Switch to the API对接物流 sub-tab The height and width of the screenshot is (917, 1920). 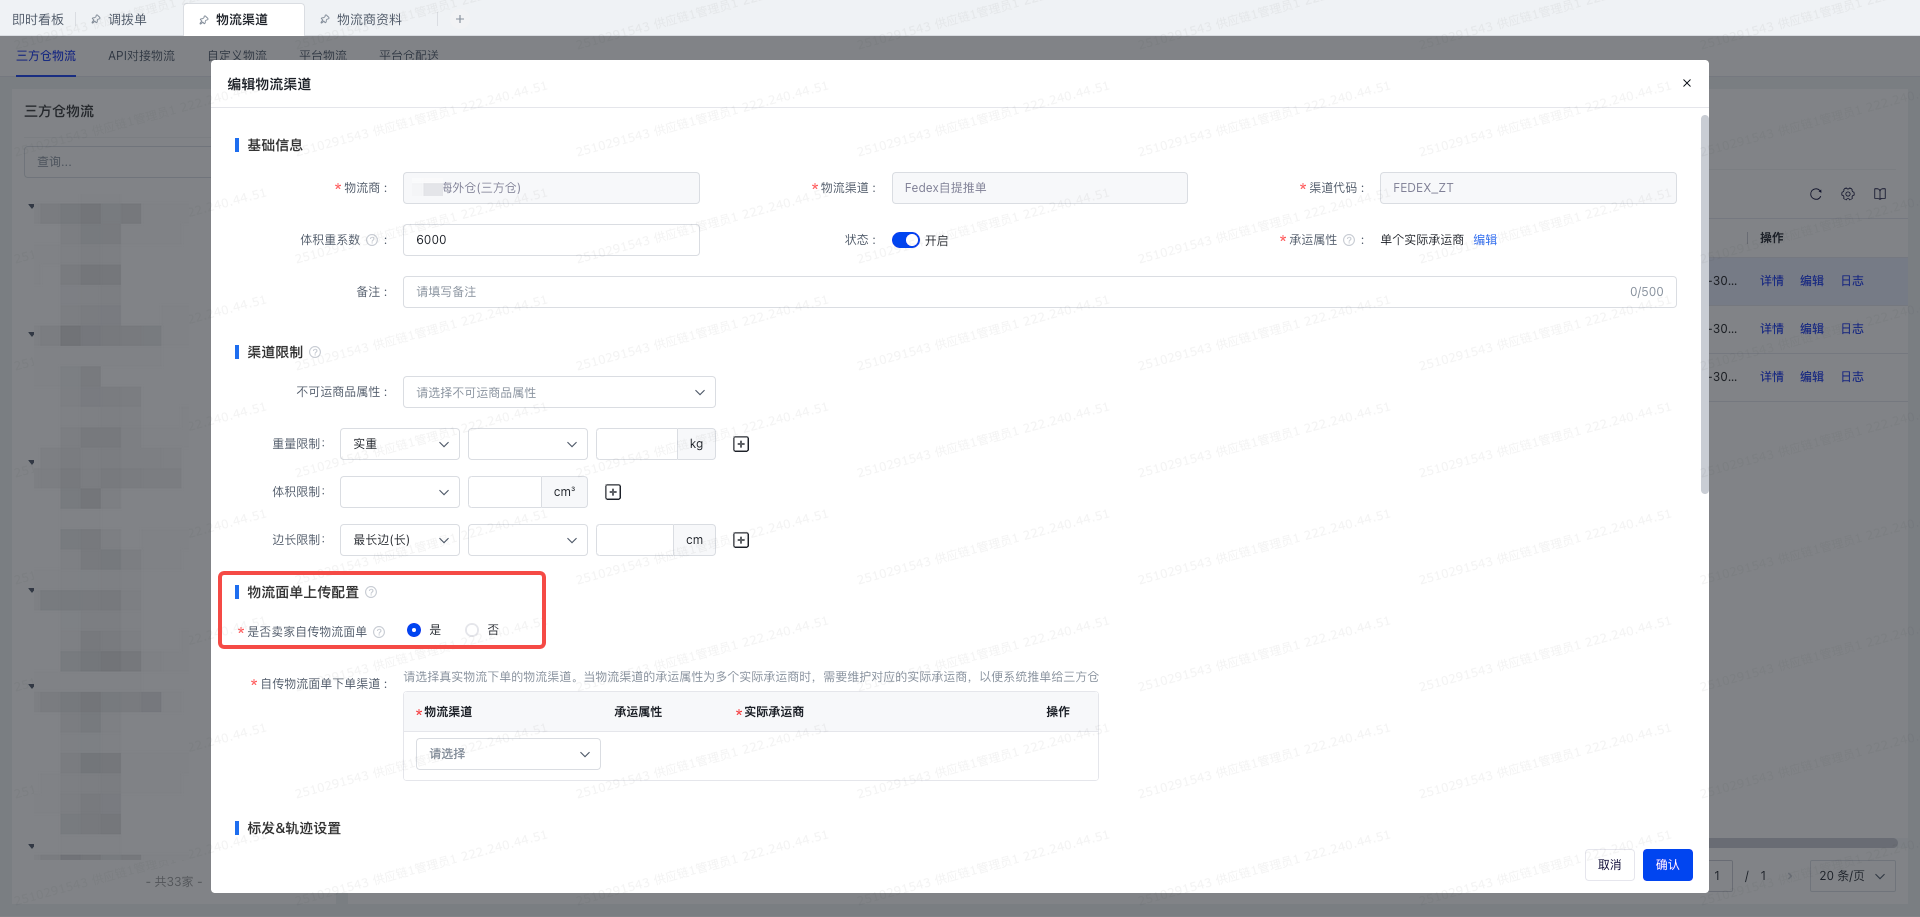141,56
